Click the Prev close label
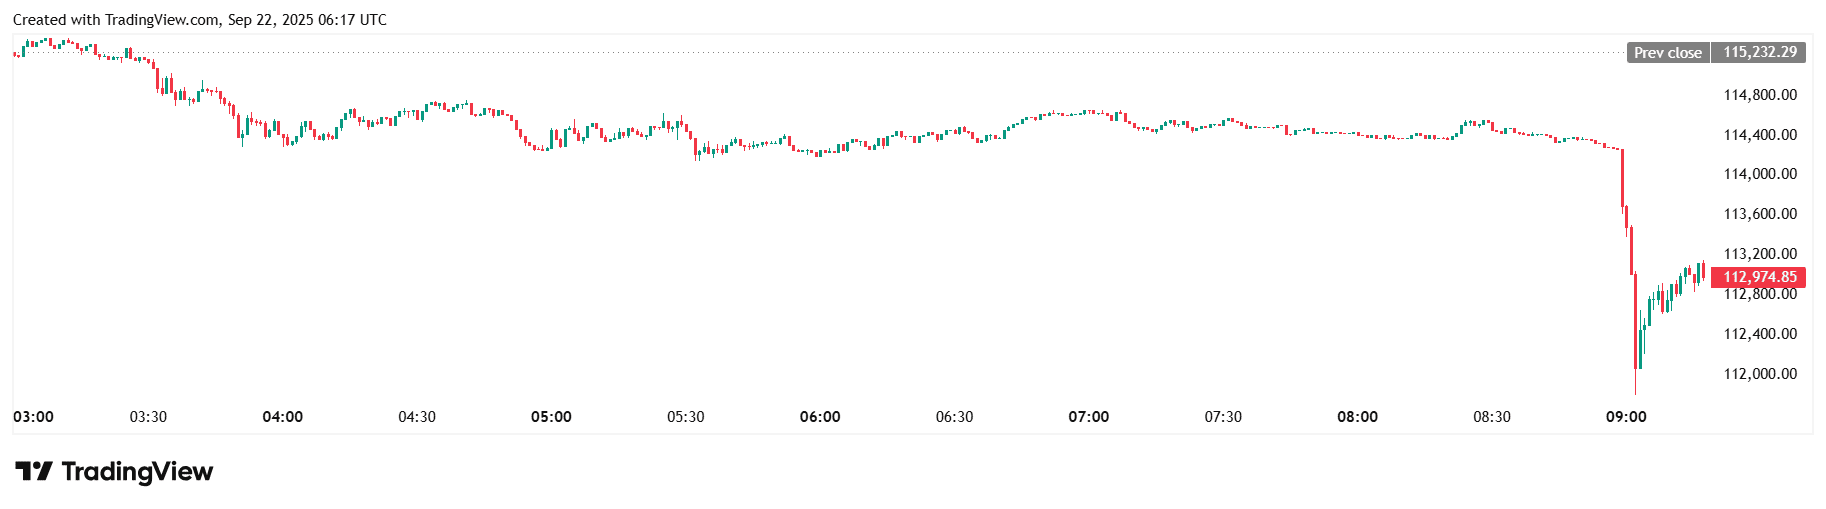The height and width of the screenshot is (509, 1826). 1667,53
